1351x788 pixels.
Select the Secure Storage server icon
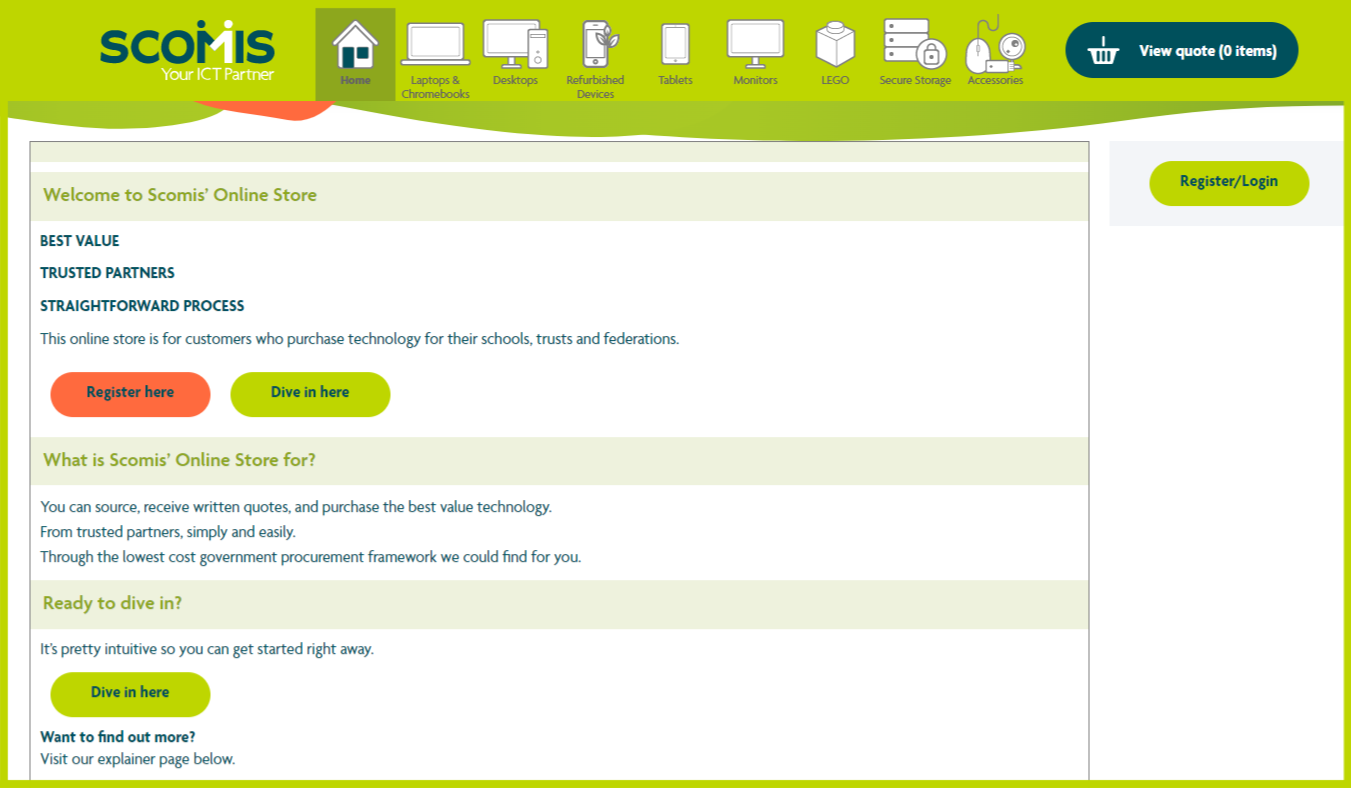915,44
